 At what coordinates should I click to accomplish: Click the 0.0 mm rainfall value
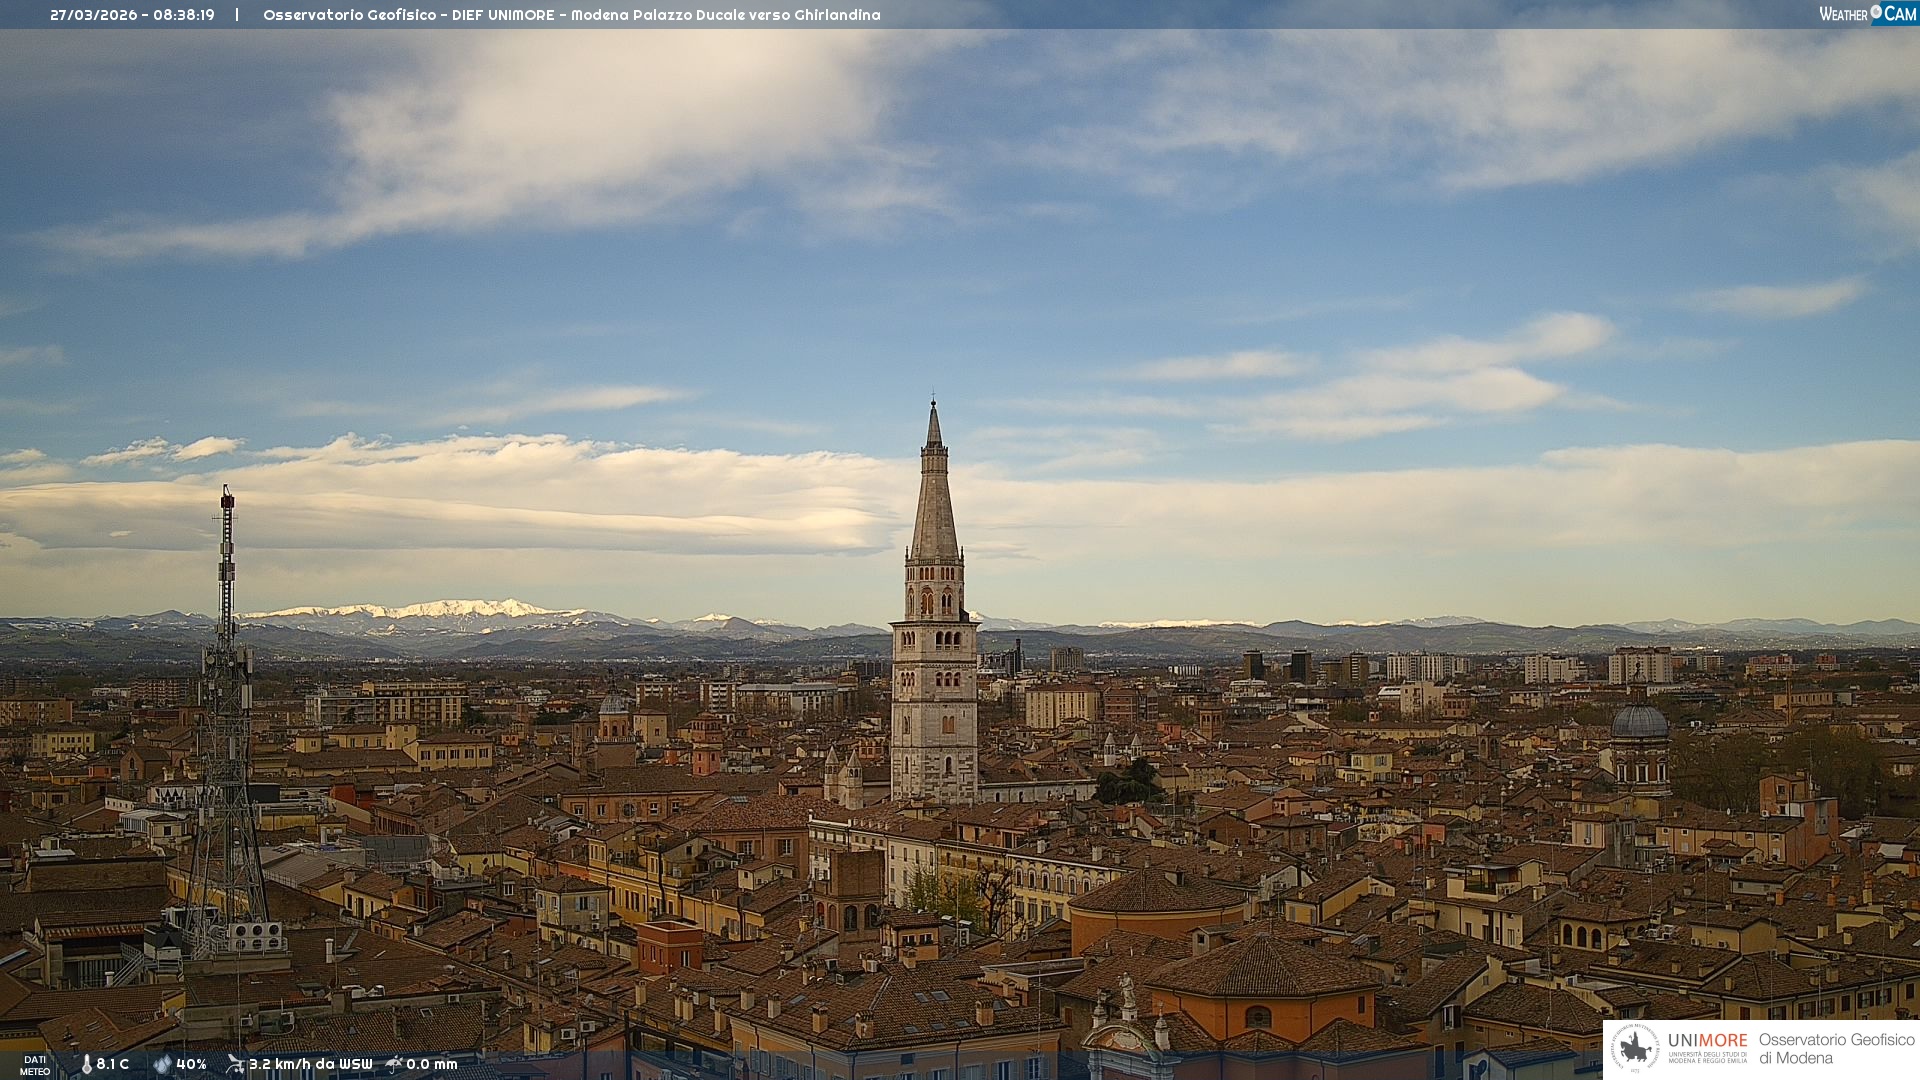[432, 1064]
